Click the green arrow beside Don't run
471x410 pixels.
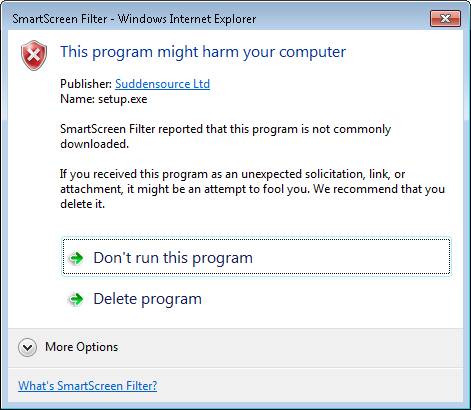click(x=76, y=258)
